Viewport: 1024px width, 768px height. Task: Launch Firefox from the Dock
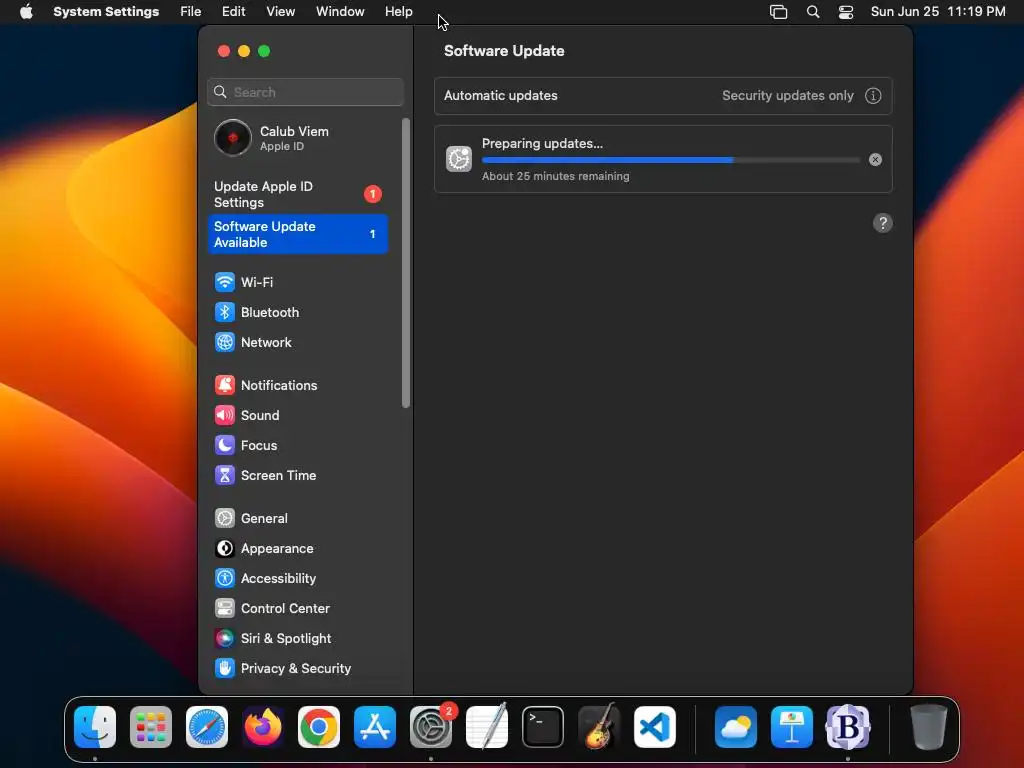pyautogui.click(x=263, y=727)
